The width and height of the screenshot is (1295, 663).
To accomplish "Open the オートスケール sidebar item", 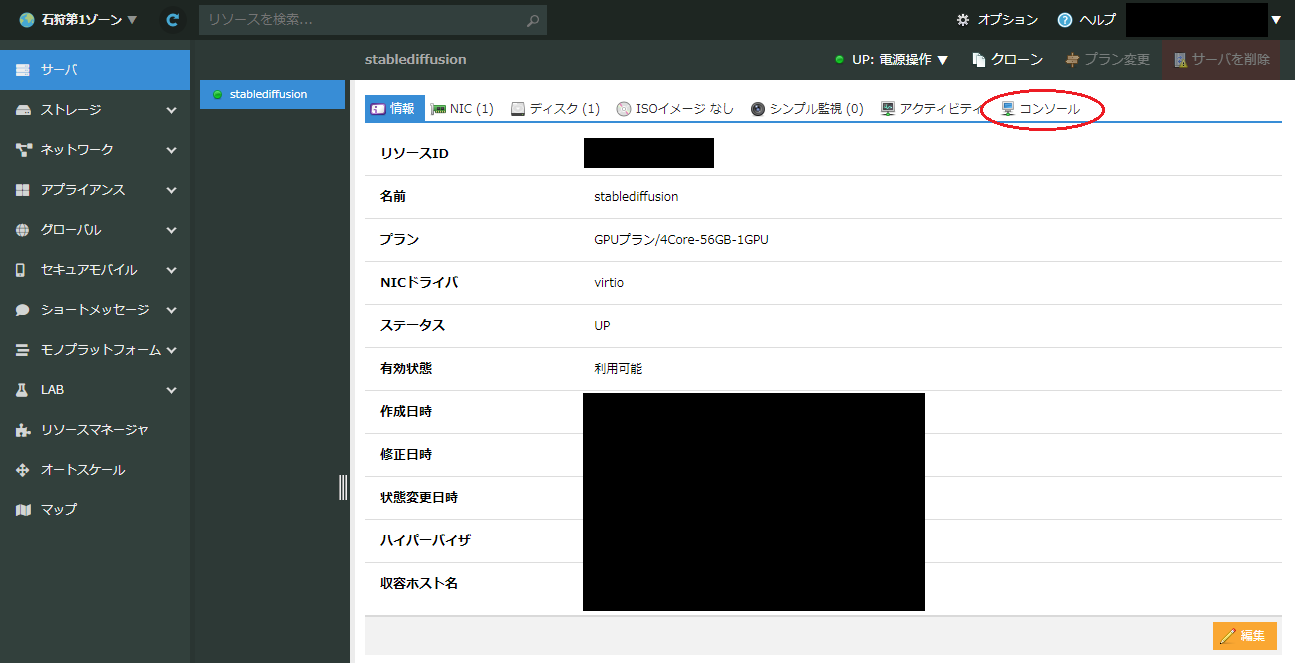I will coord(82,470).
